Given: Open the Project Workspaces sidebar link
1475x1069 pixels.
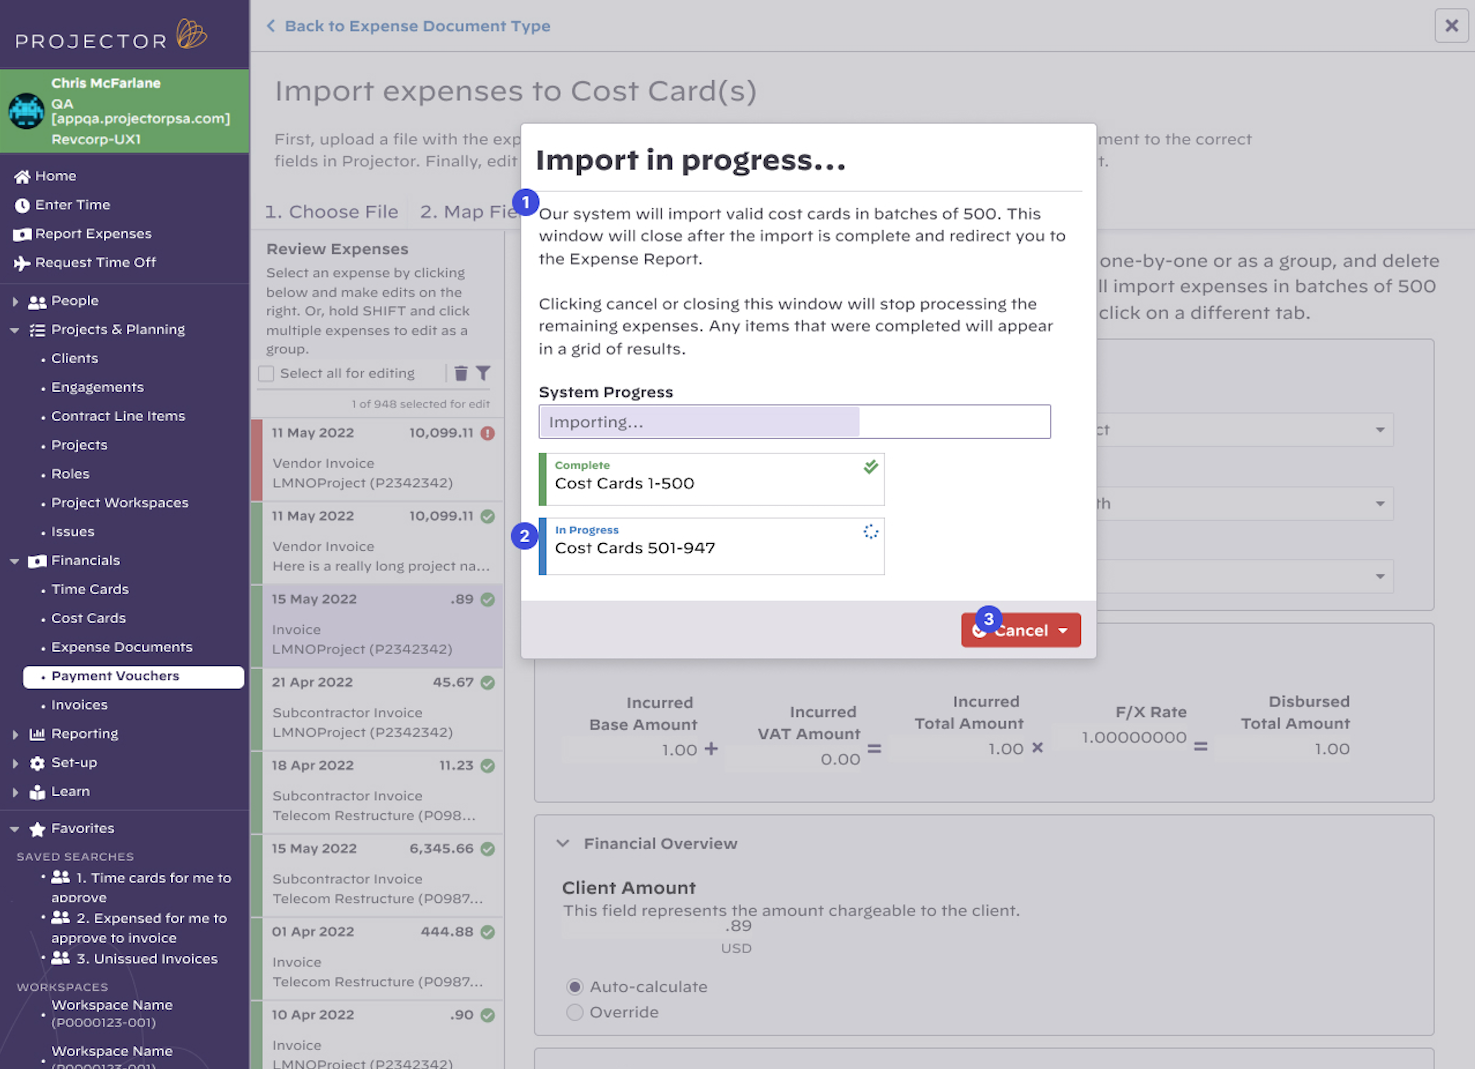Looking at the screenshot, I should (120, 503).
